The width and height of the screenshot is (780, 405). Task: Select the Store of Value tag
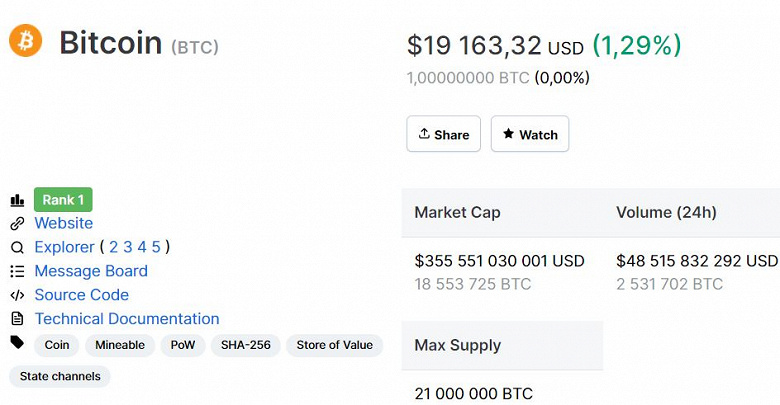(x=334, y=345)
